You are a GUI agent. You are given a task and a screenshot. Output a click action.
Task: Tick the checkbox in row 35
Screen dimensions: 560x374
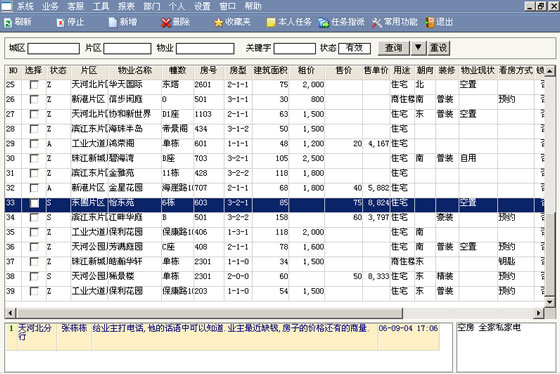tap(34, 232)
